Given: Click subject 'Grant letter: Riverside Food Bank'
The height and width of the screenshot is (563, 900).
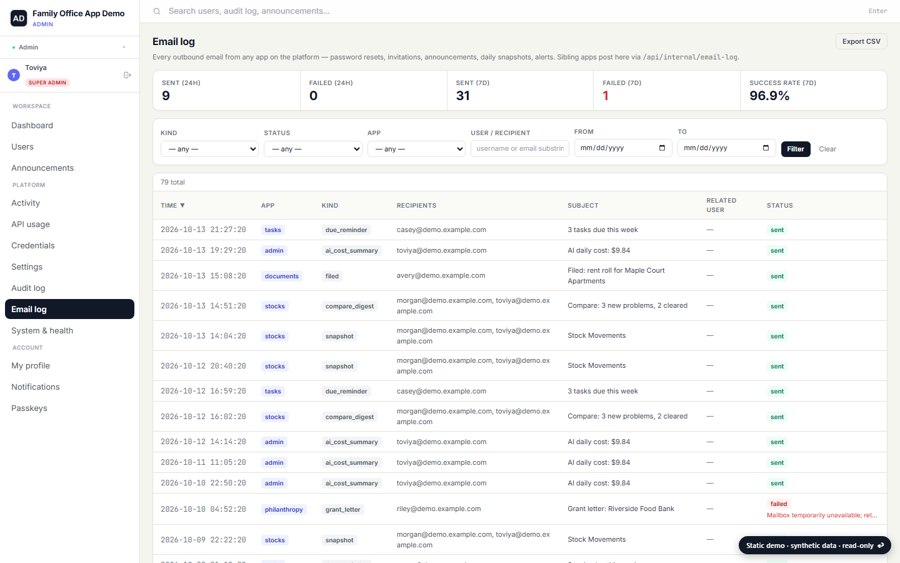Looking at the screenshot, I should click(x=620, y=508).
